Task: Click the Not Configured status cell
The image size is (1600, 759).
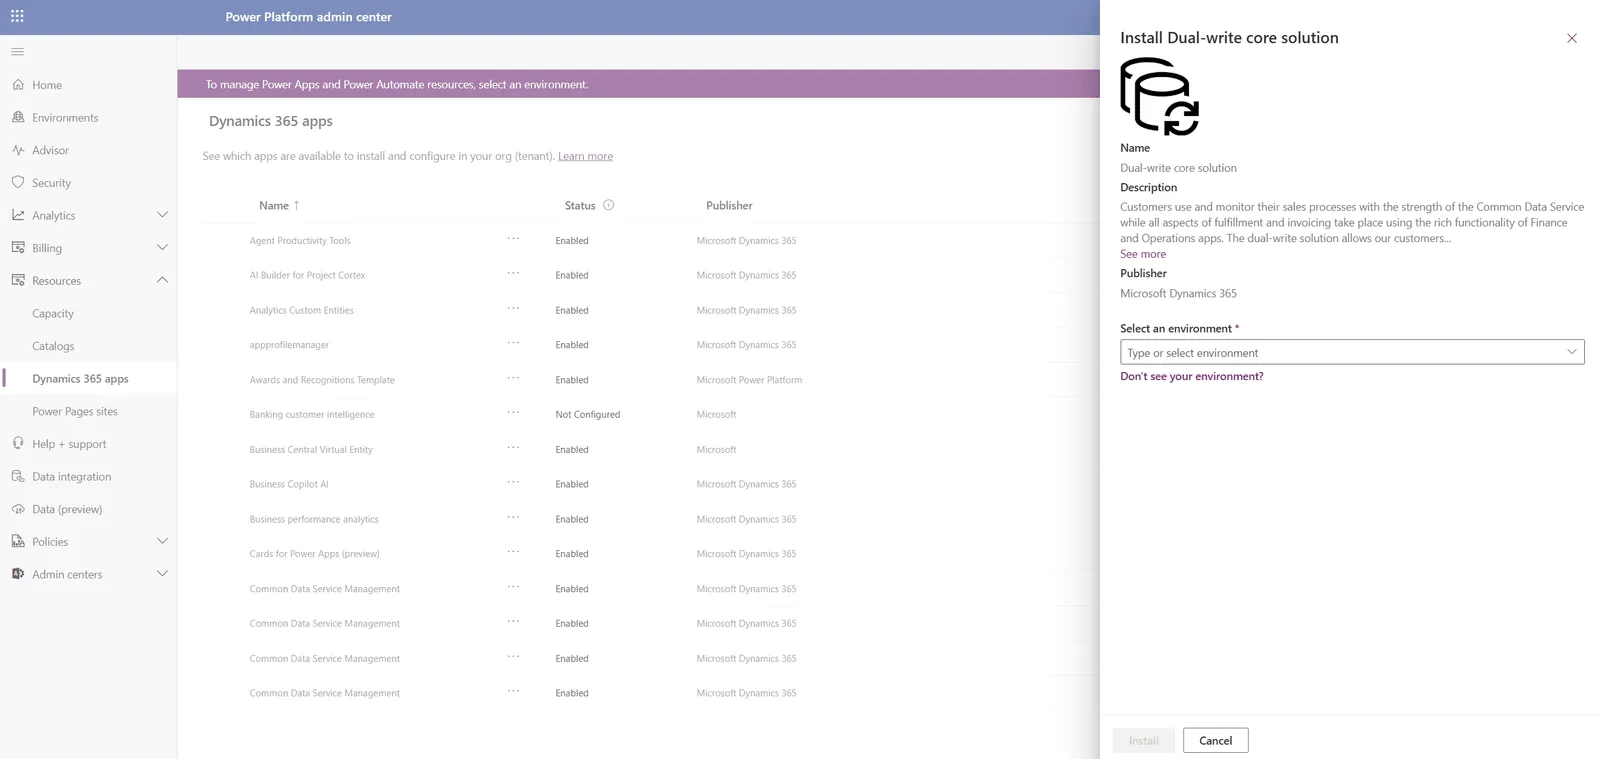Action: (588, 414)
